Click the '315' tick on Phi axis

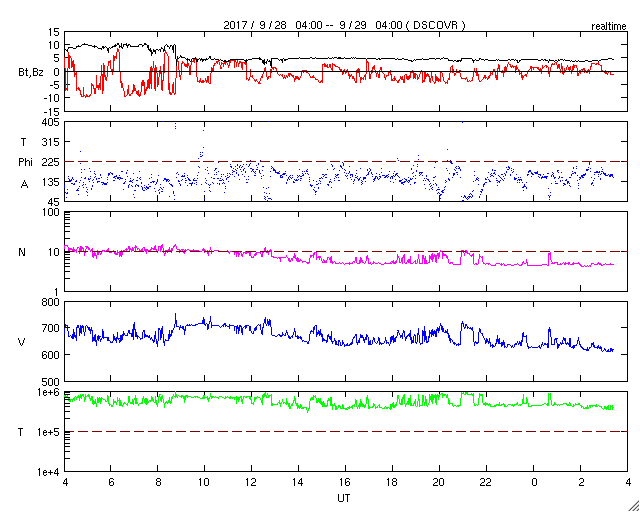tap(51, 142)
